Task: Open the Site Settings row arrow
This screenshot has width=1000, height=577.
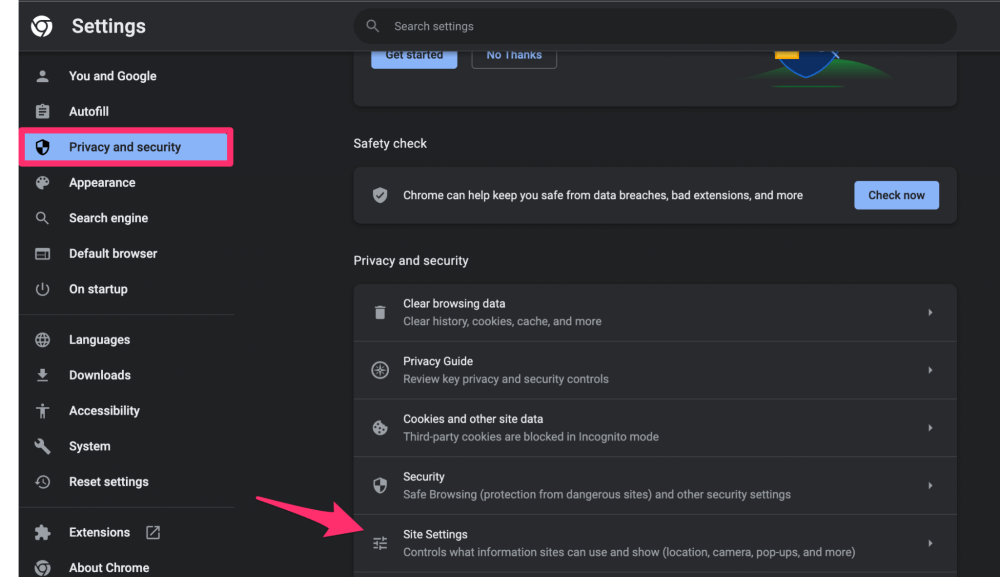Action: (x=930, y=543)
